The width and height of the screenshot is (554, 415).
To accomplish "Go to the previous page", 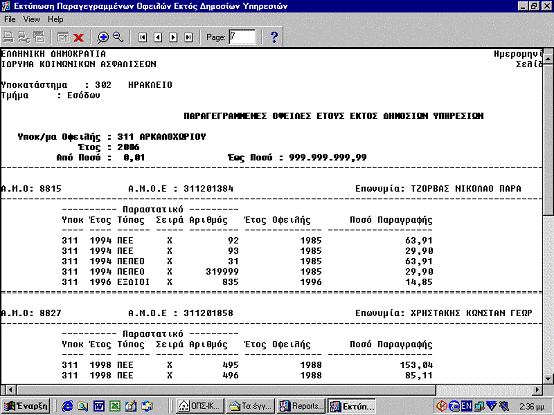I will [158, 37].
